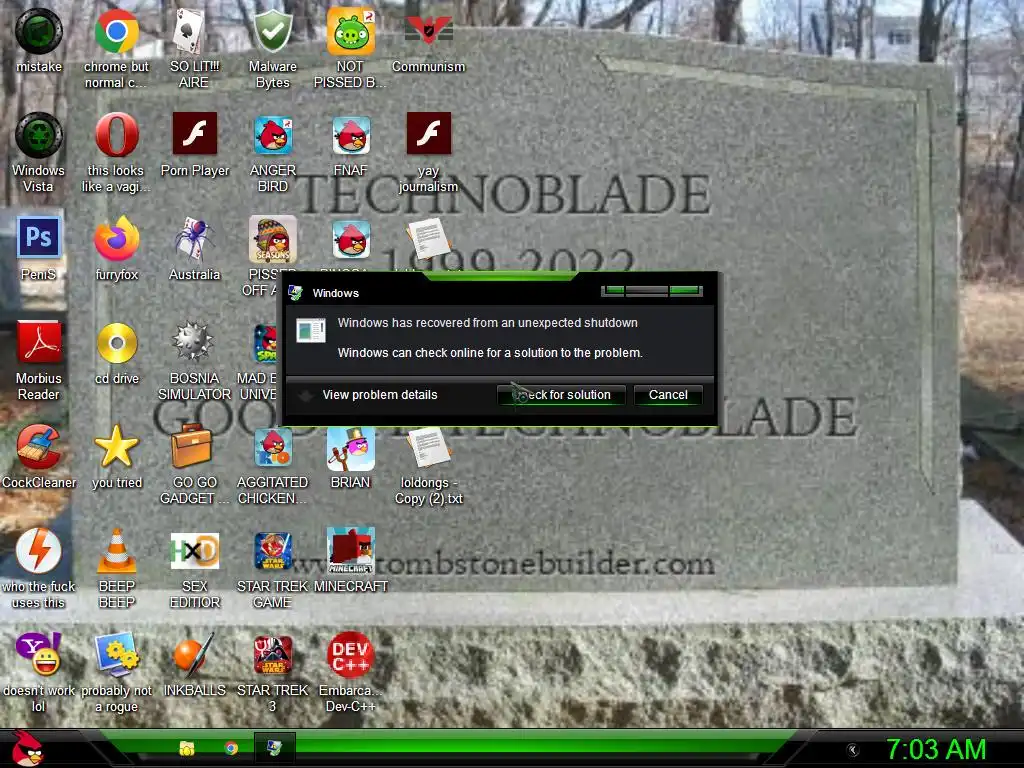
Task: Launch the STAR TREK GAME icon
Action: [x=272, y=551]
